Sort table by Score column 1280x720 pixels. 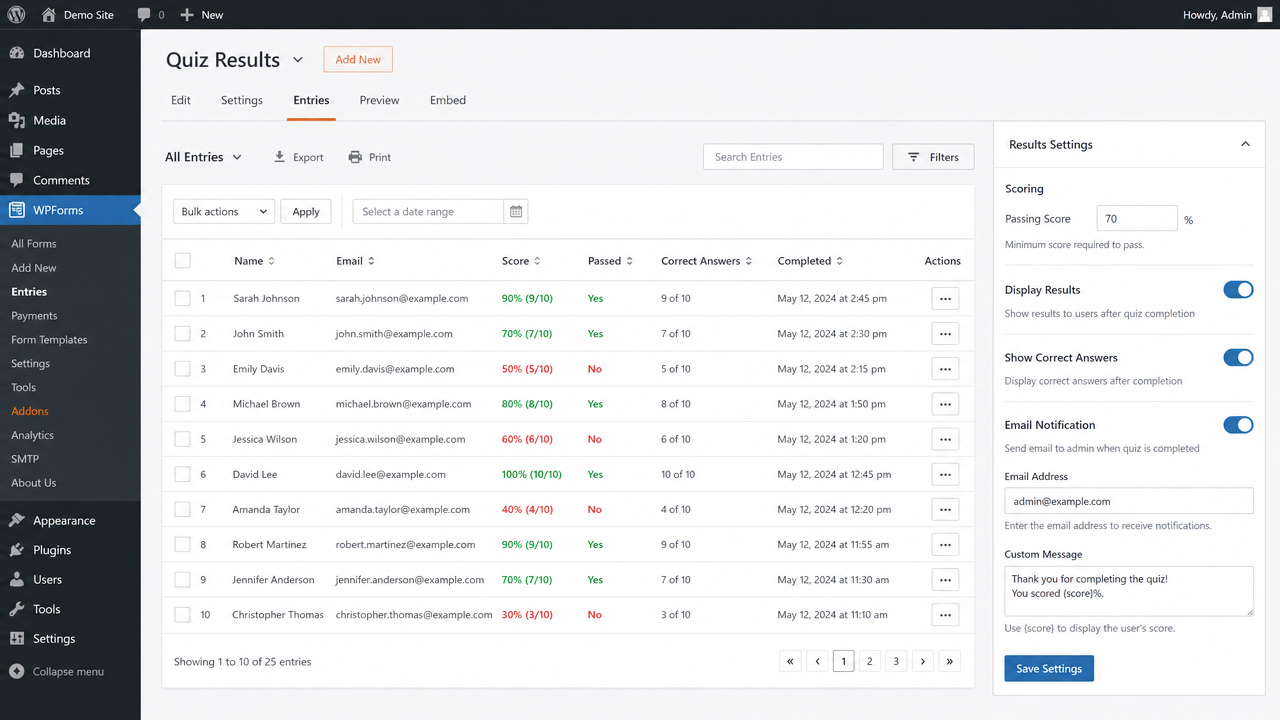[x=521, y=261]
